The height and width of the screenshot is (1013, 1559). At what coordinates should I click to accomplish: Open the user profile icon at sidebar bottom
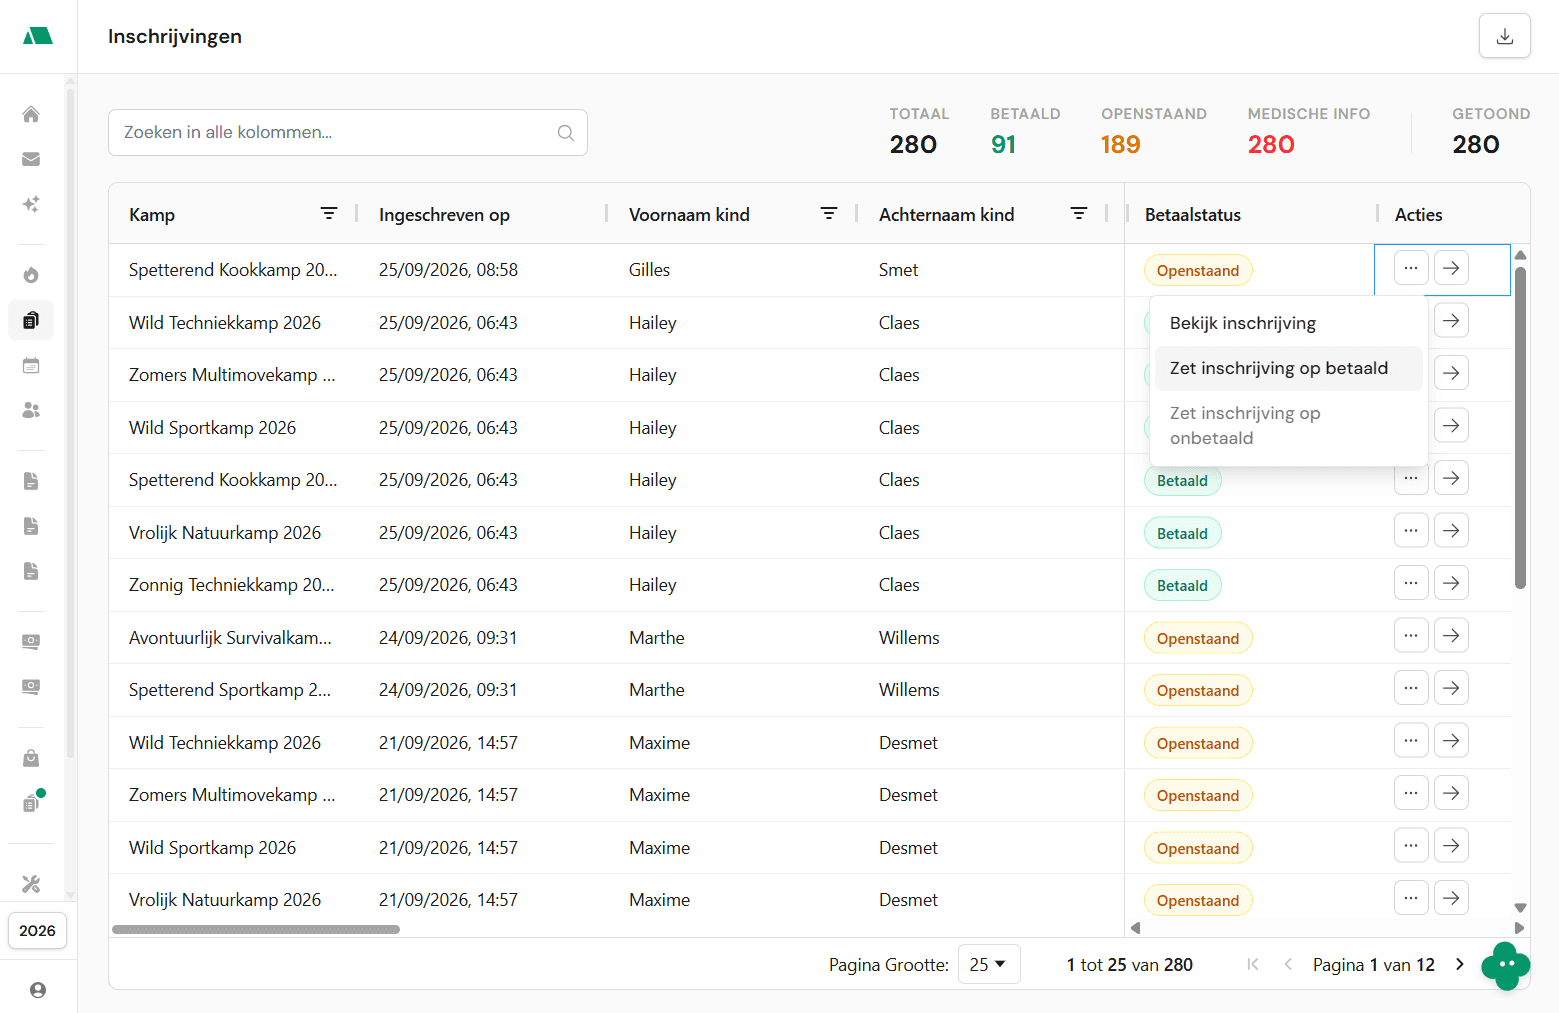(38, 990)
